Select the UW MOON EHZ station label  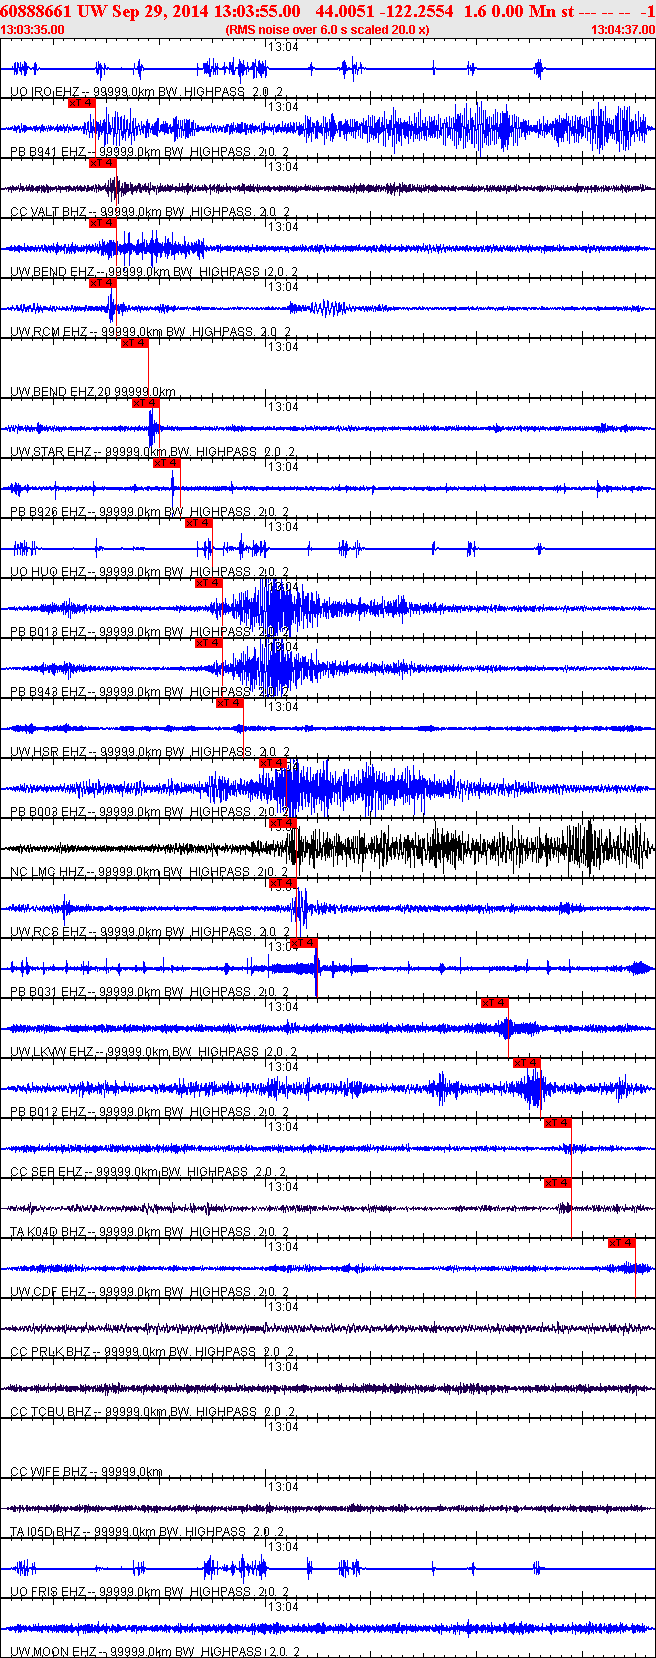(x=155, y=1652)
